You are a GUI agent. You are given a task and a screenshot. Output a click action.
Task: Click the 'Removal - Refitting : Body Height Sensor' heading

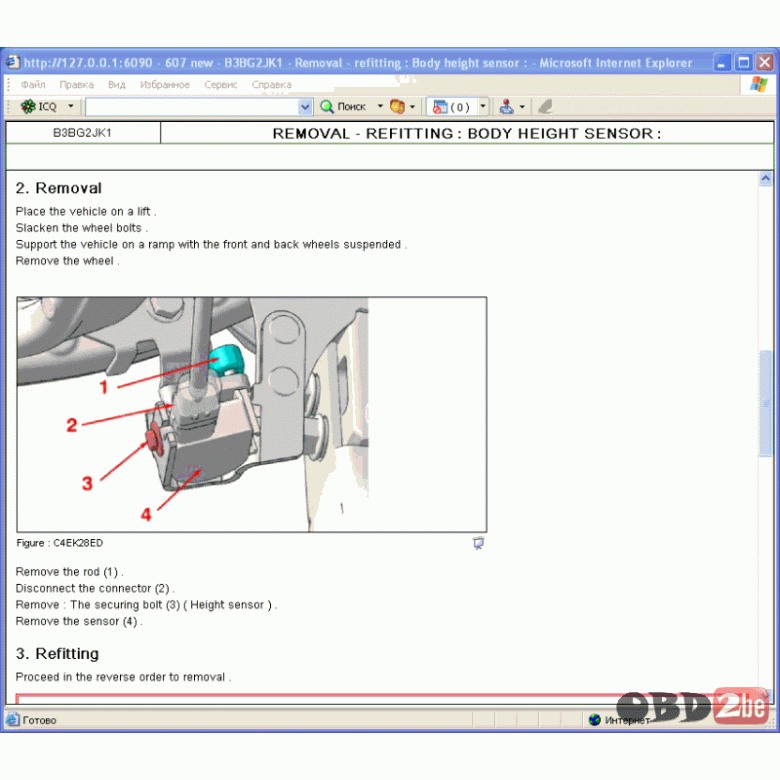coord(467,133)
